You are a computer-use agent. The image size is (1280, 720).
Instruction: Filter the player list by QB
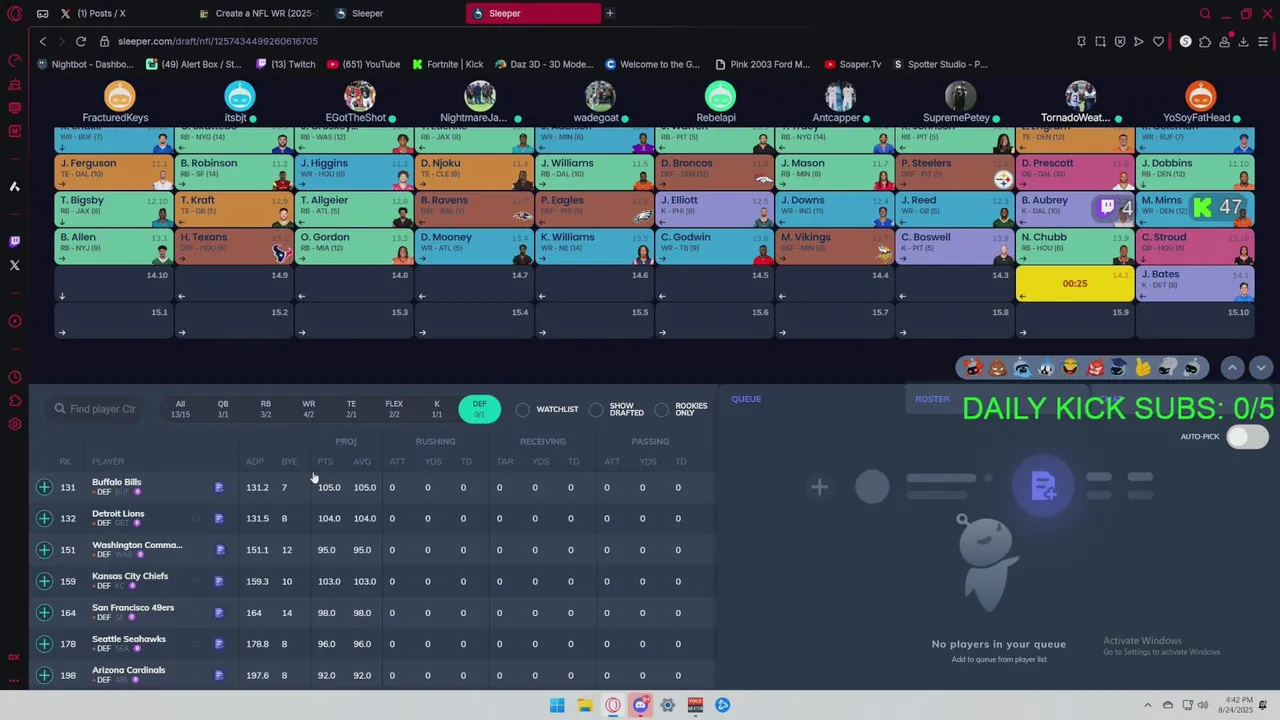[223, 409]
